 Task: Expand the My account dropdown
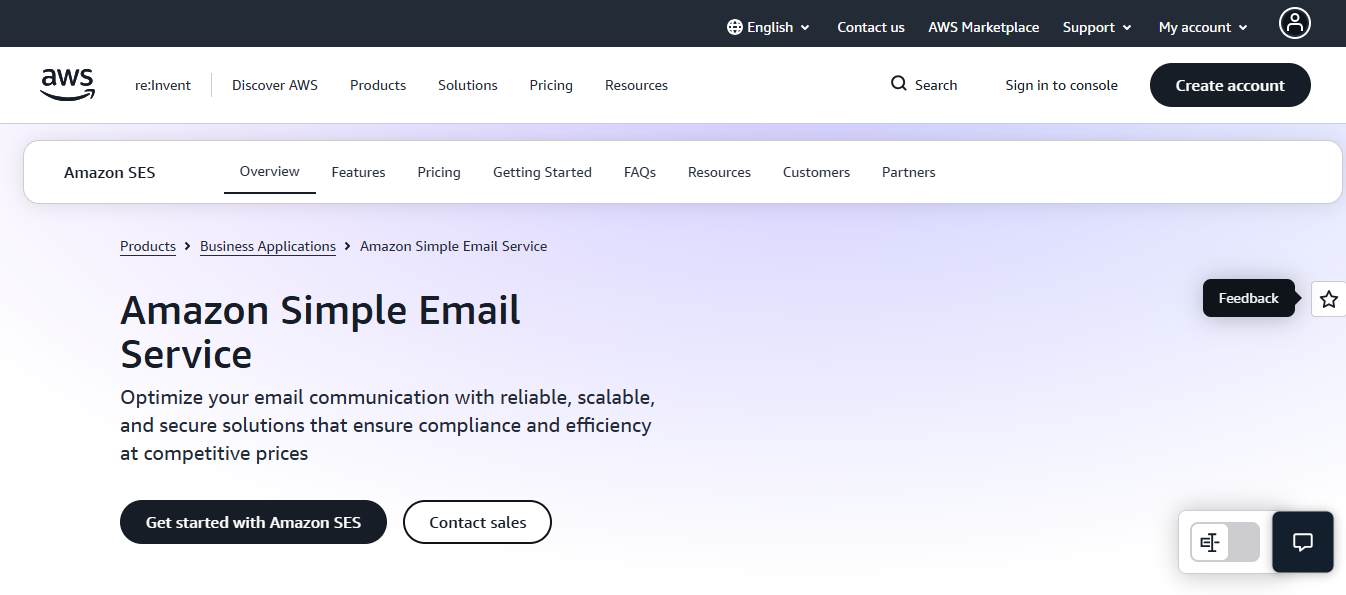click(x=1204, y=27)
